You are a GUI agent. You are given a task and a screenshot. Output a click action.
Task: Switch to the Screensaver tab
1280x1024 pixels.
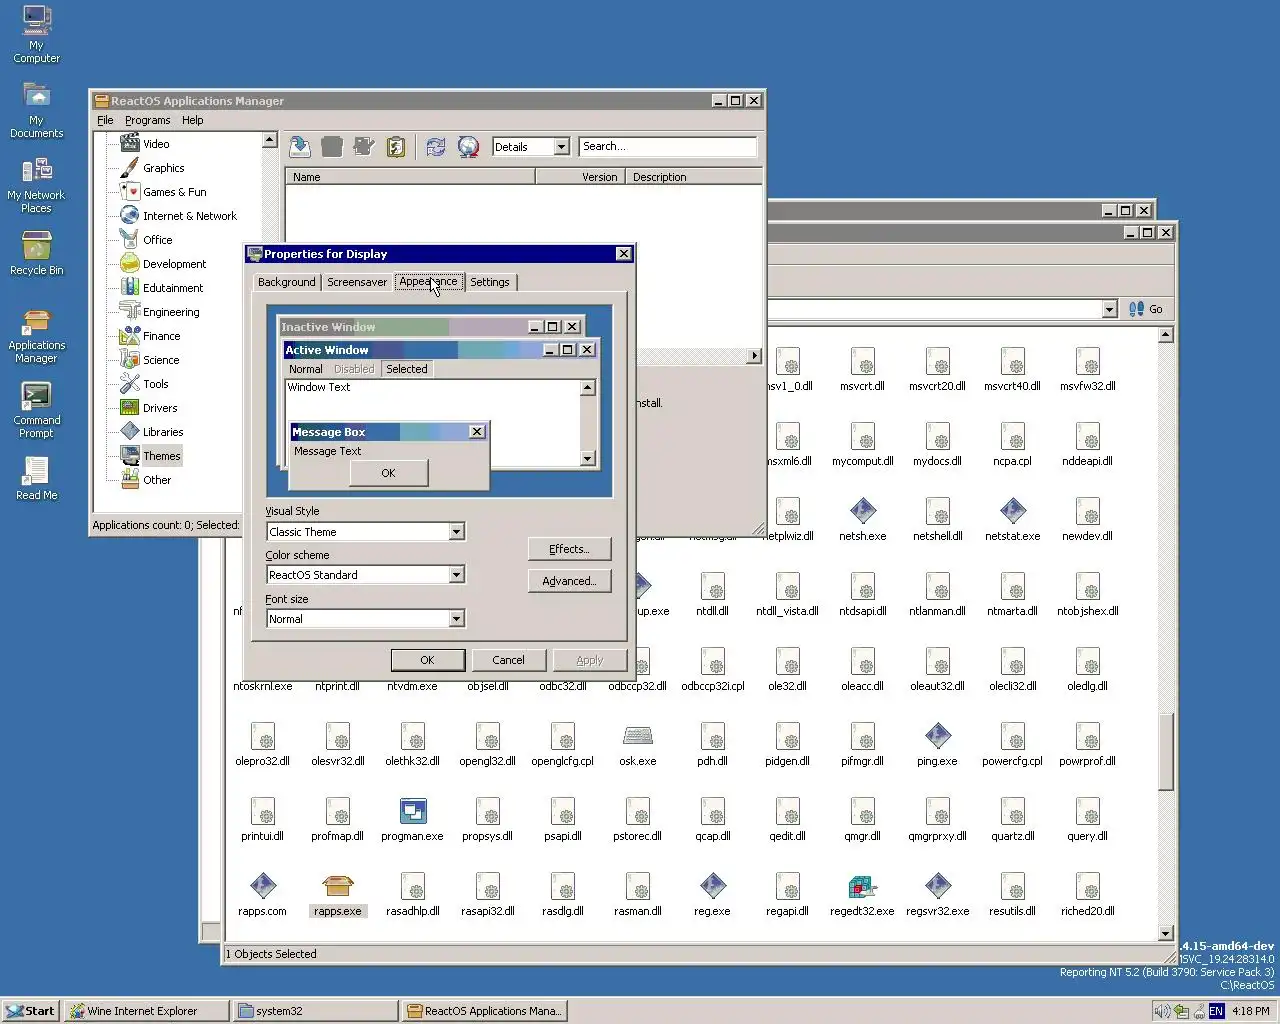(x=357, y=282)
